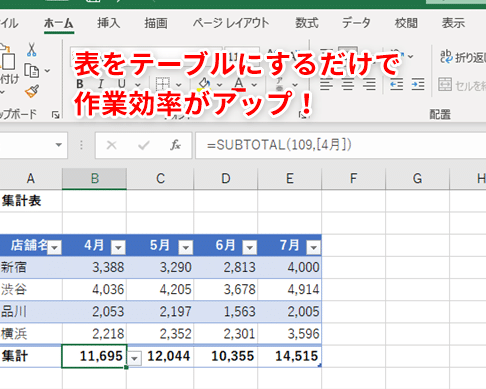Open 4月 column filter dropdown
This screenshot has height=389, width=486.
click(118, 248)
